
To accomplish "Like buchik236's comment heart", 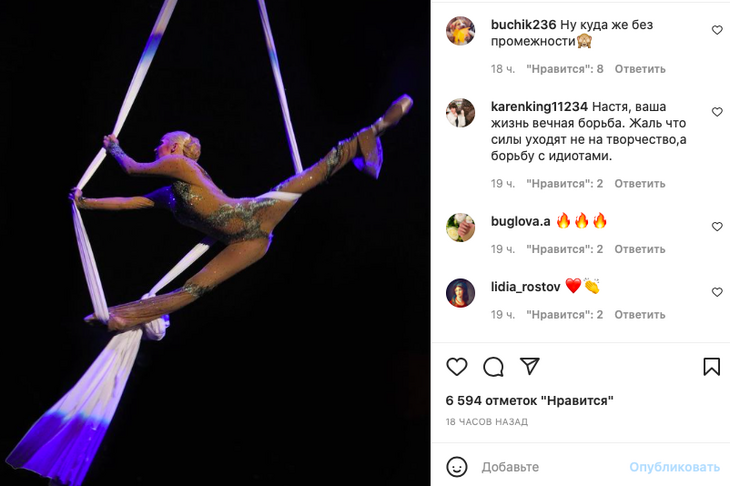I will pyautogui.click(x=717, y=31).
